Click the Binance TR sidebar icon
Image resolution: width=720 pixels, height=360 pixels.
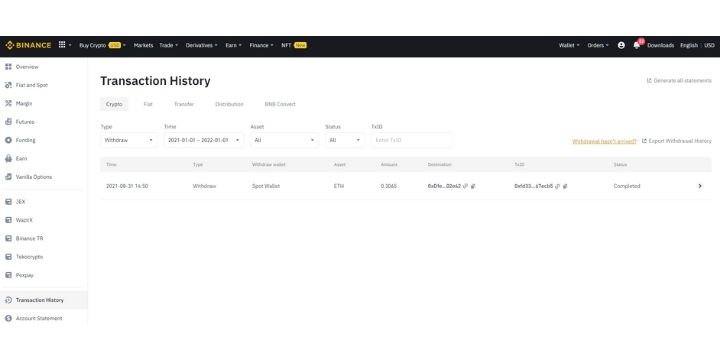(x=8, y=238)
